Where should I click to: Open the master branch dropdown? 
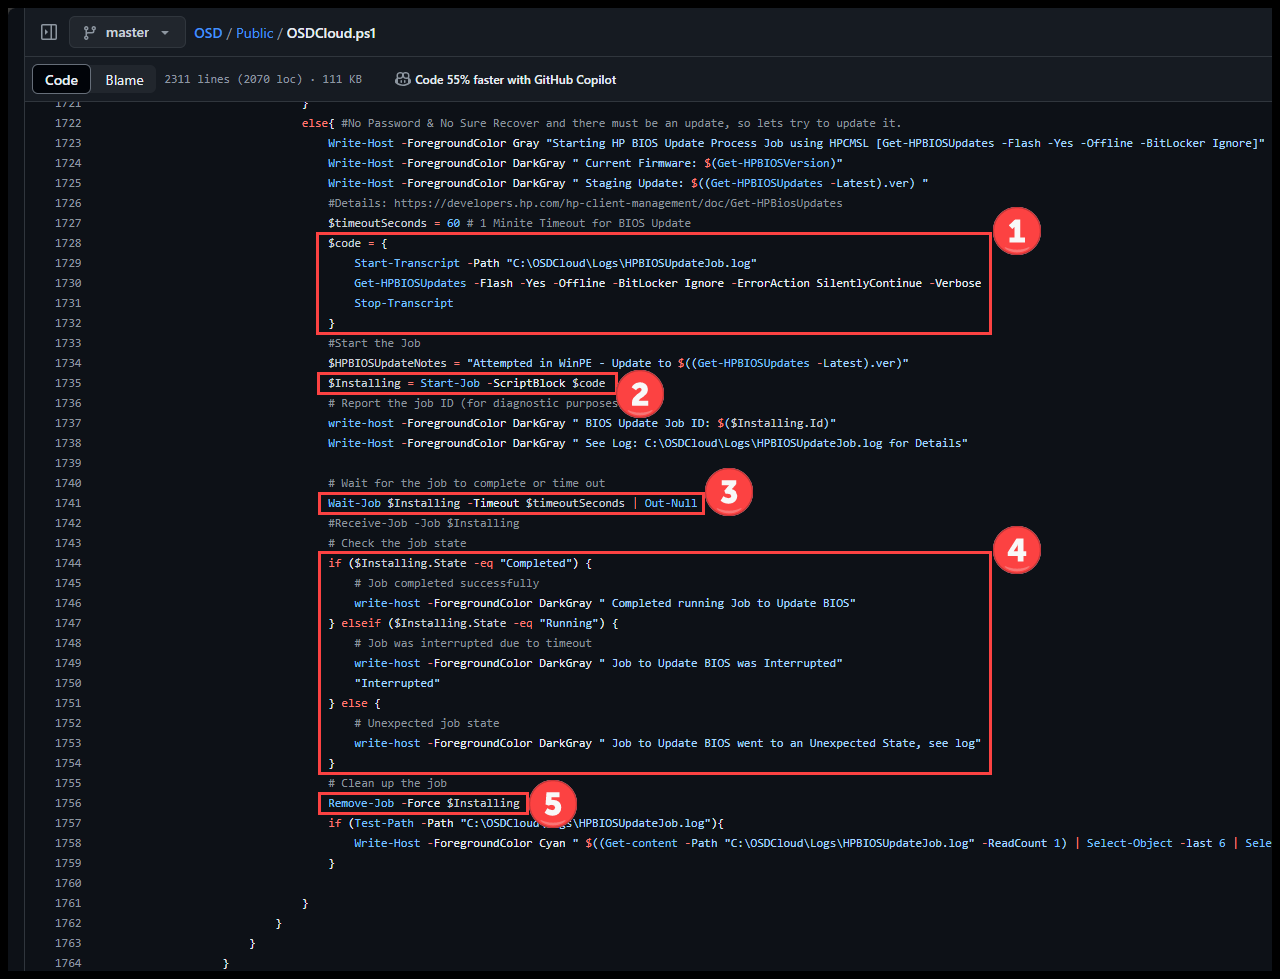click(x=127, y=33)
